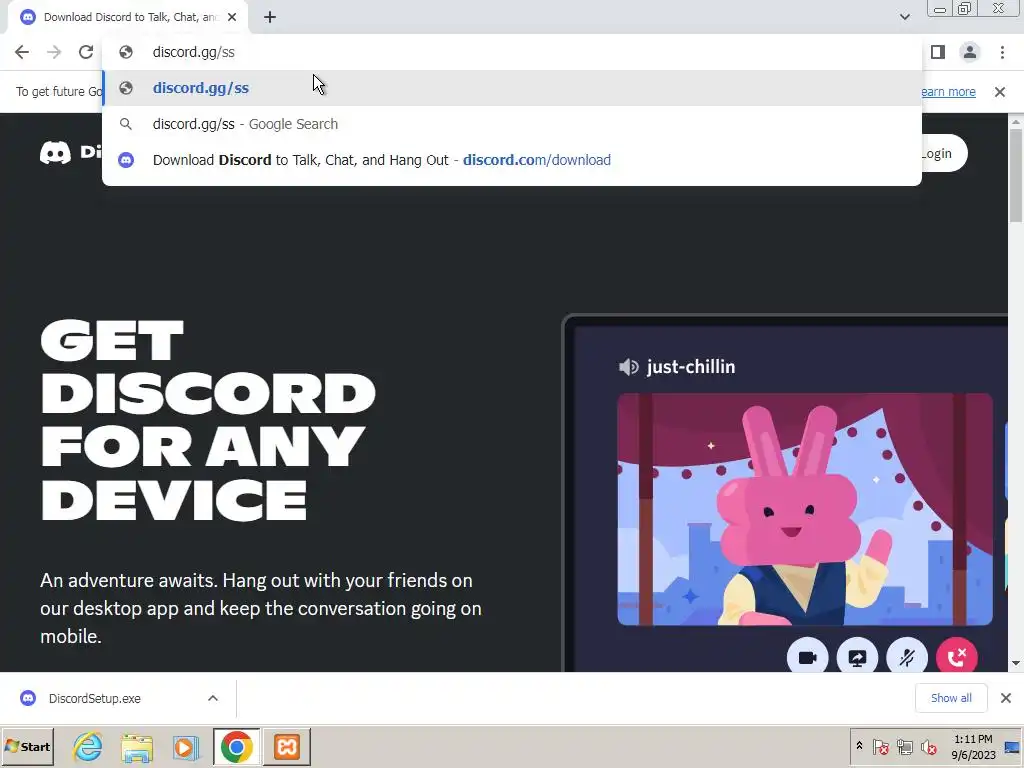Open a new tab with the plus button
The height and width of the screenshot is (768, 1024).
coord(270,18)
